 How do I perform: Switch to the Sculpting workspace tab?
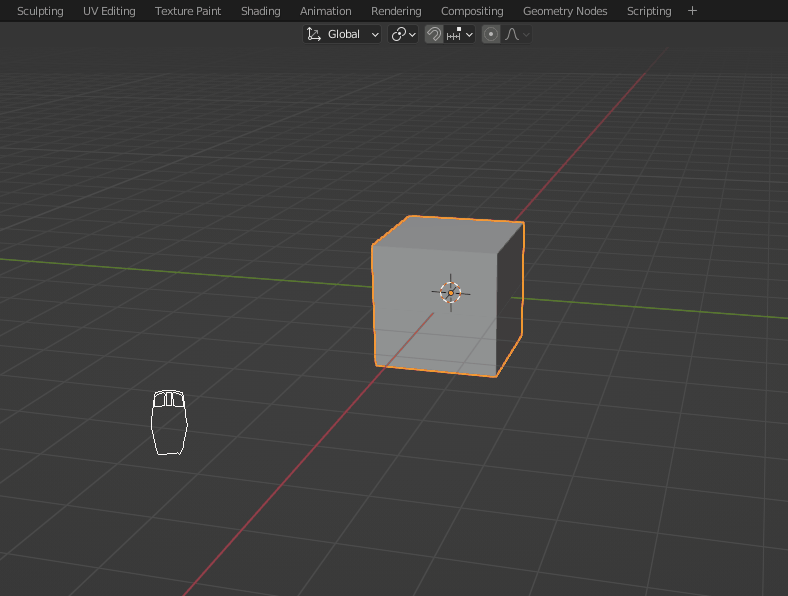coord(40,11)
